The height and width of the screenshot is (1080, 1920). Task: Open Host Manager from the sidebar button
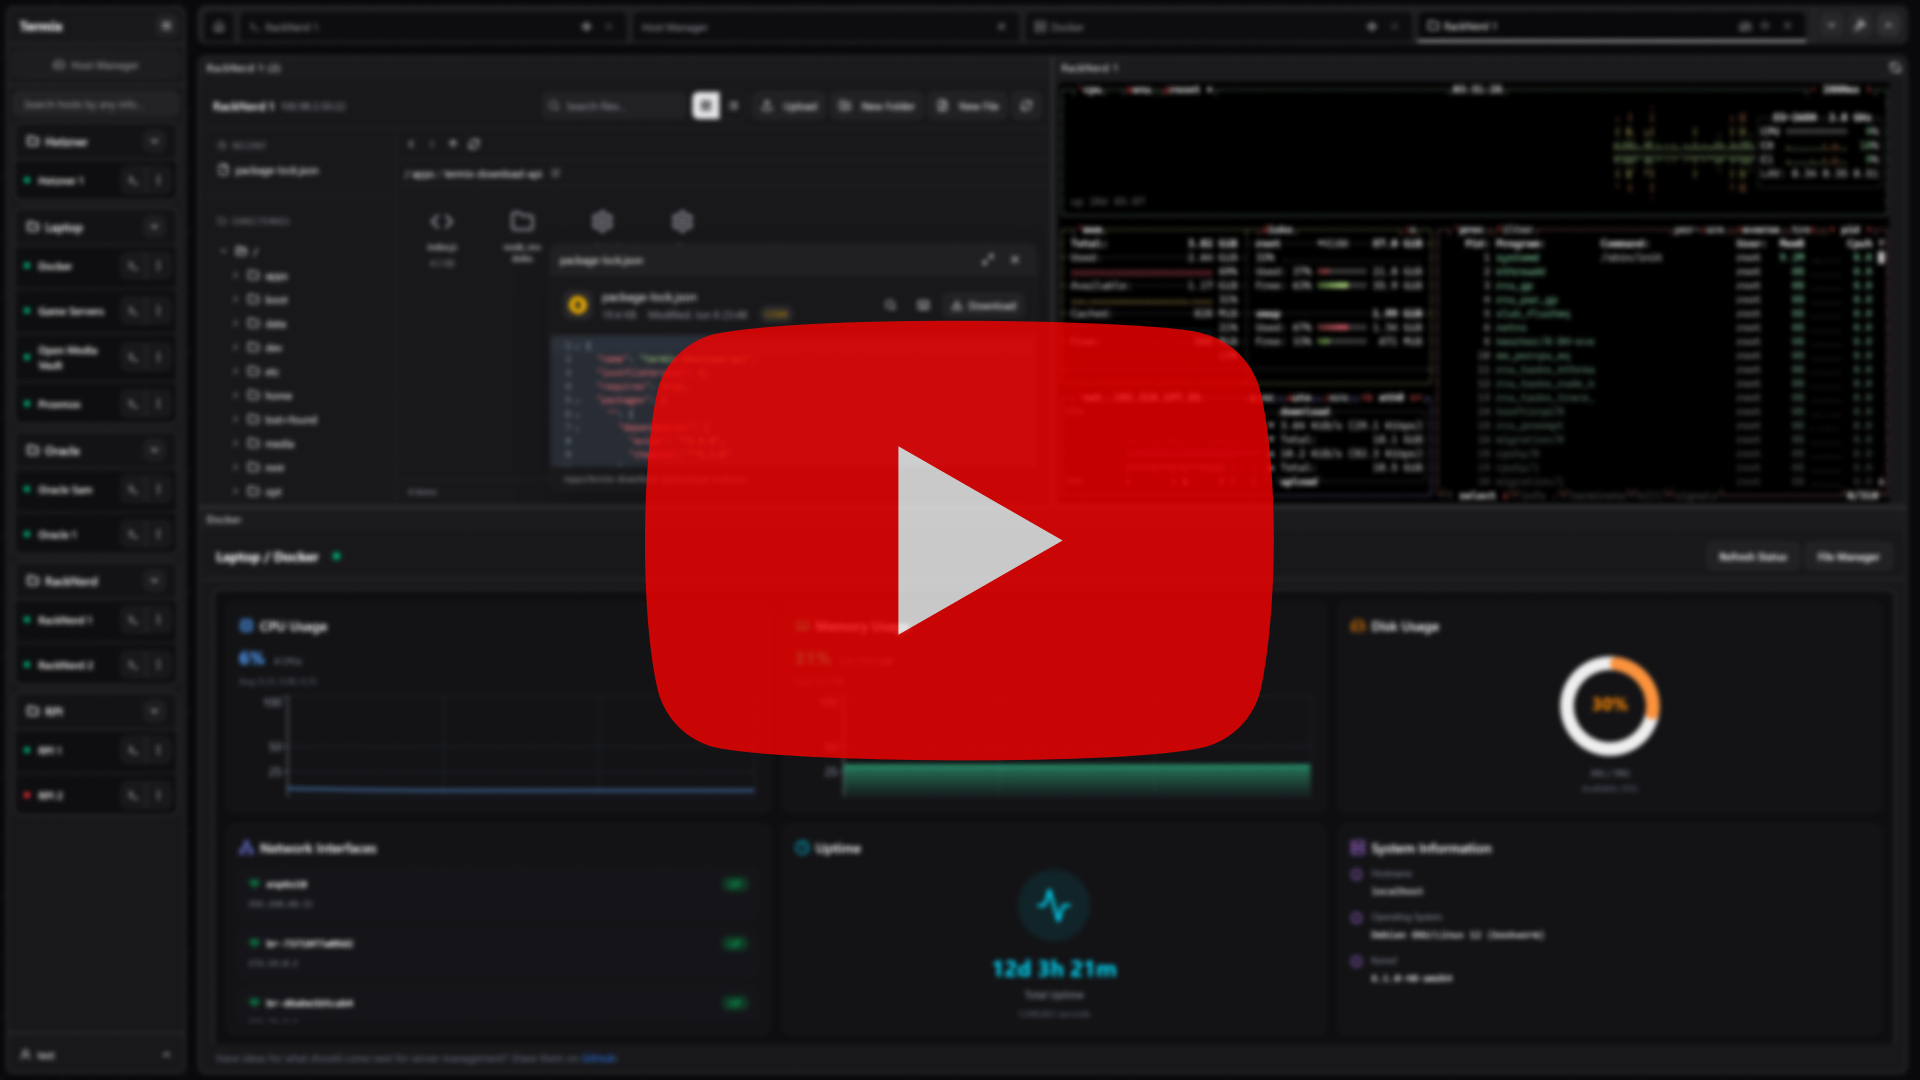(95, 65)
